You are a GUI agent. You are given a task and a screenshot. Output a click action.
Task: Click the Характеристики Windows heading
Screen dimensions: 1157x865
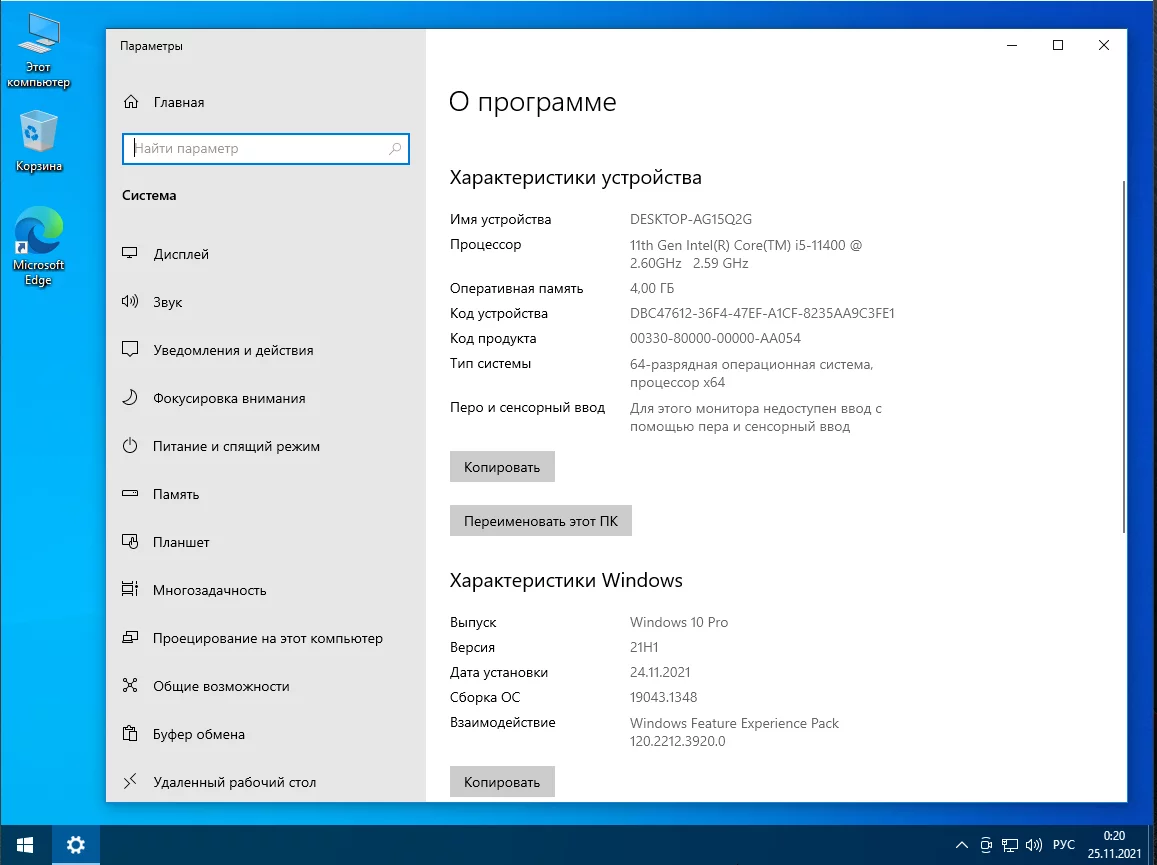point(566,580)
